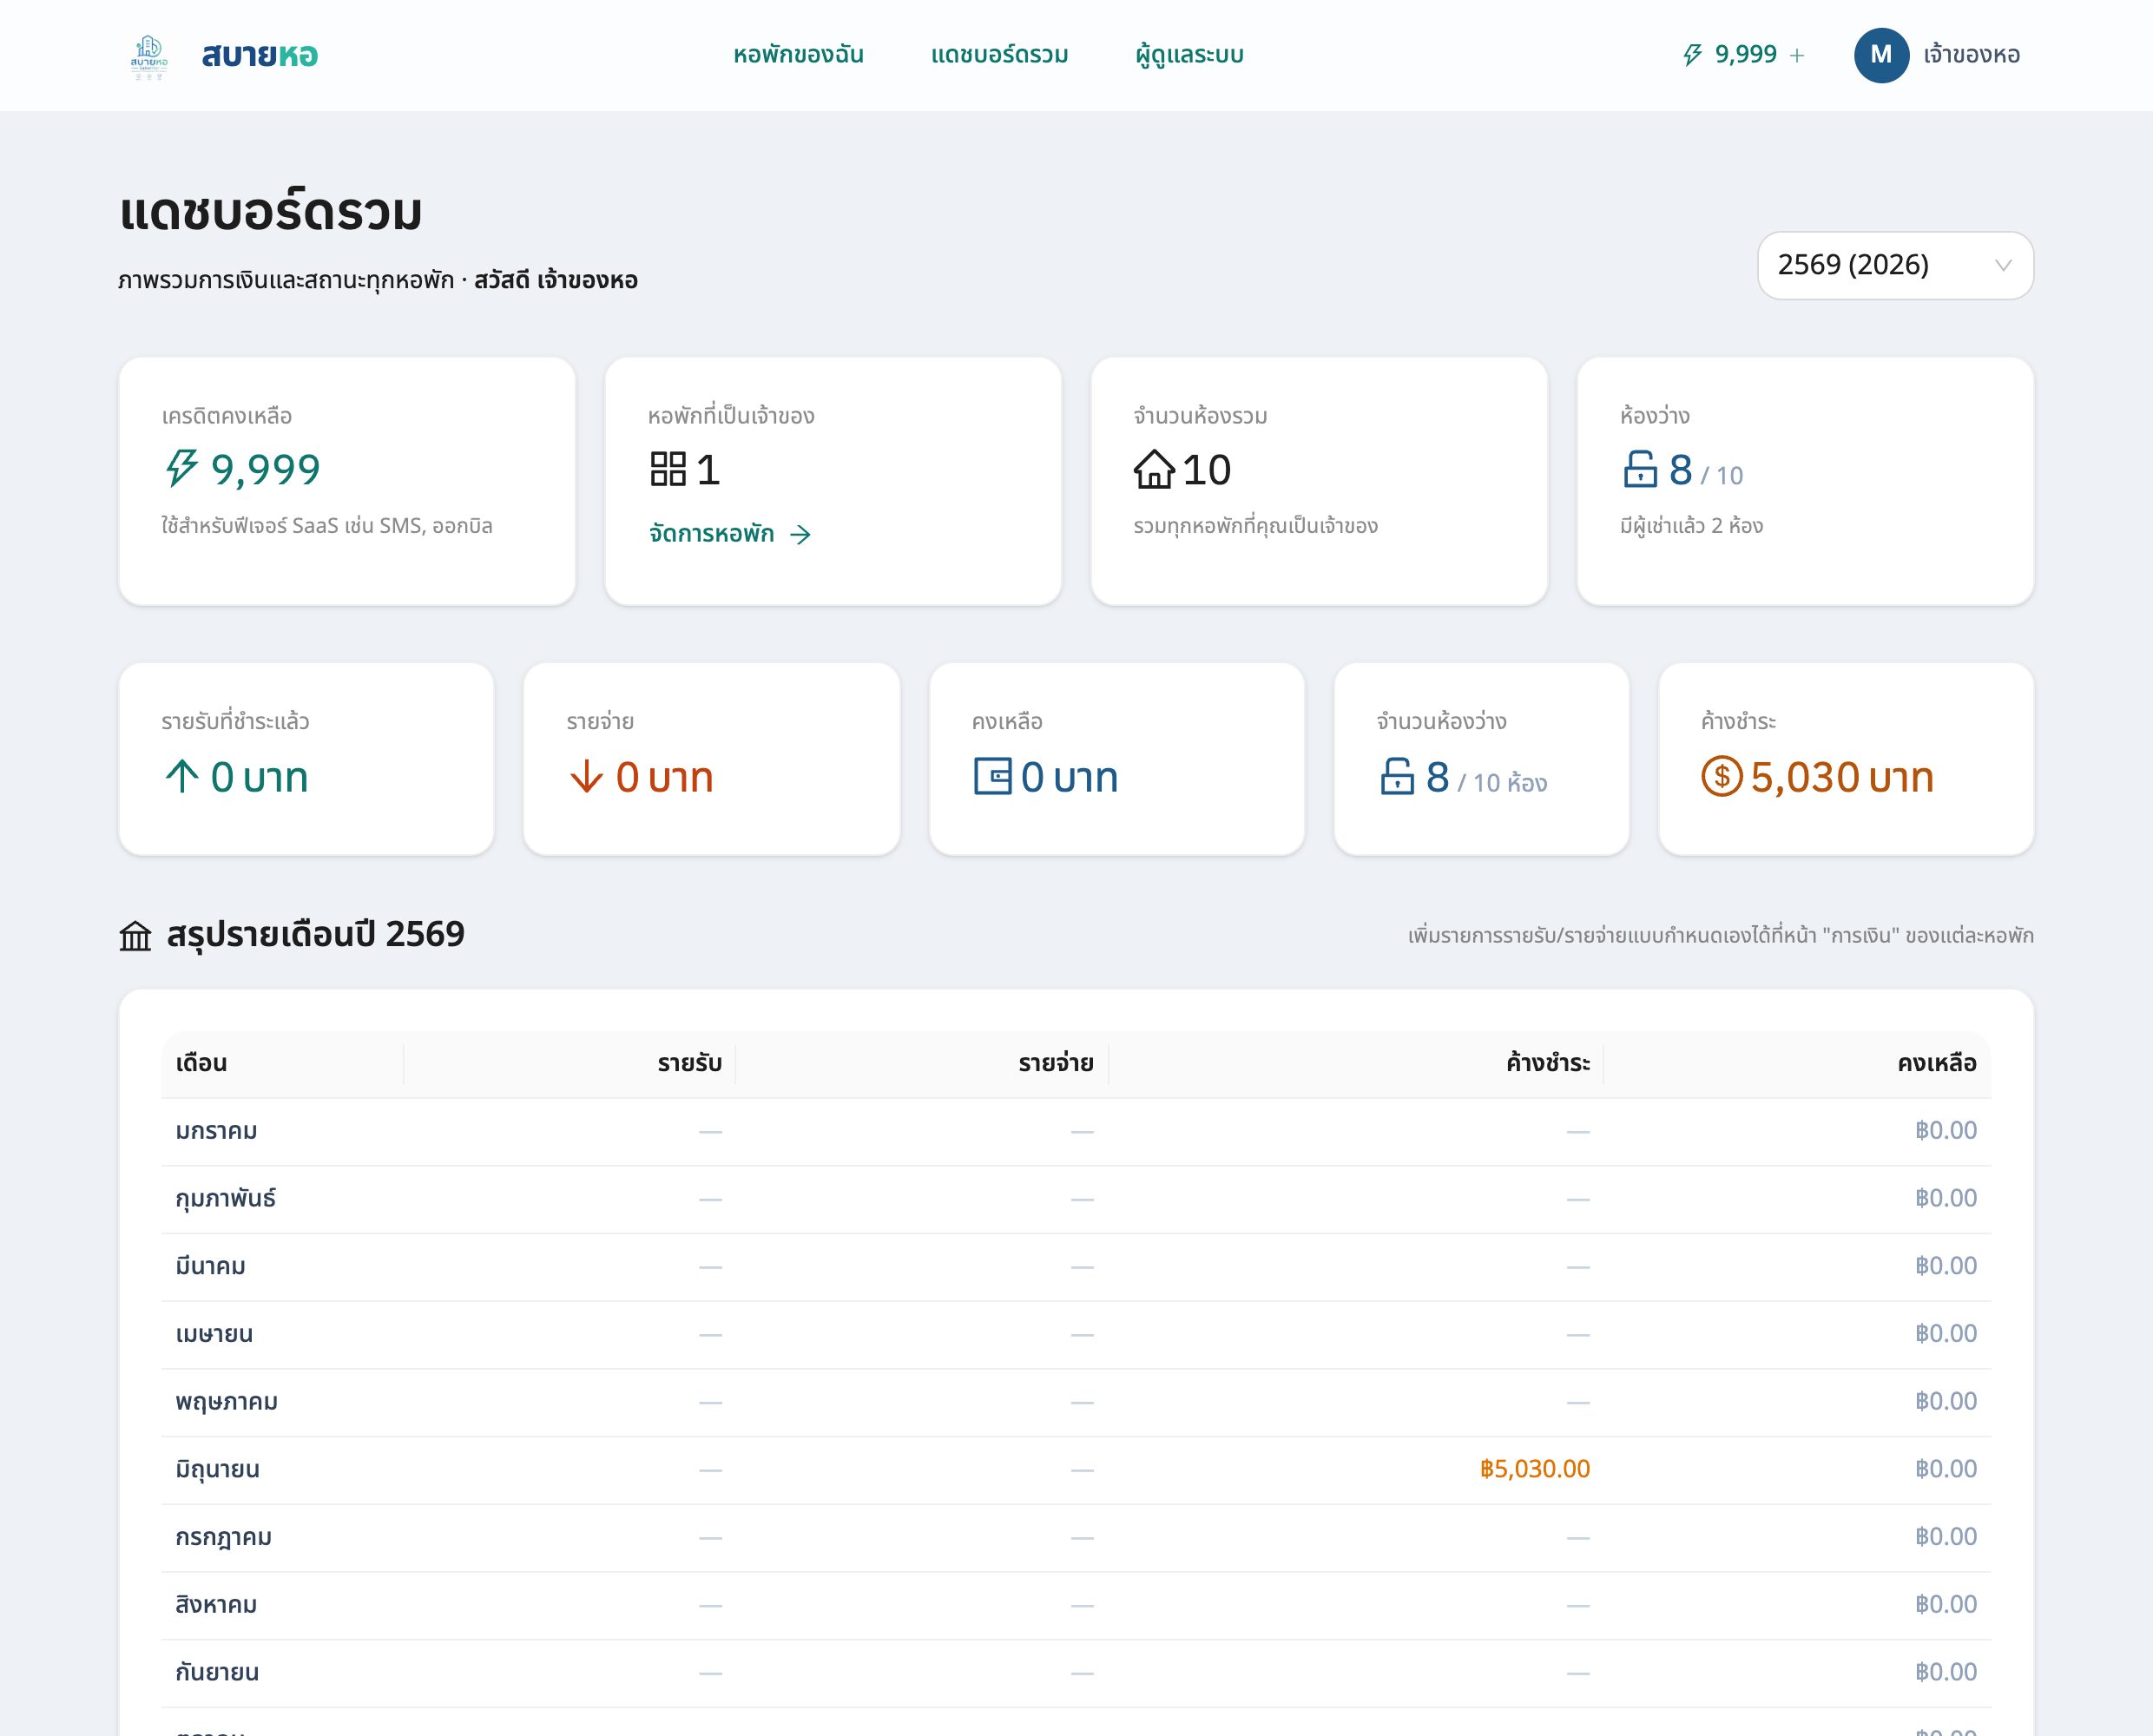Click grid icon in หอพักที่เป็นเจ้าของ card

point(668,469)
